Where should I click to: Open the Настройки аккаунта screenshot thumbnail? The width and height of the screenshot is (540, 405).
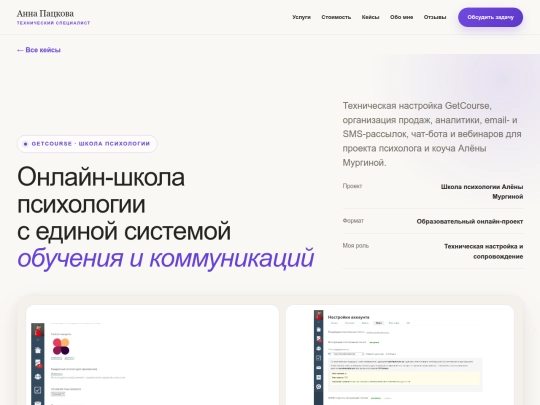399,355
